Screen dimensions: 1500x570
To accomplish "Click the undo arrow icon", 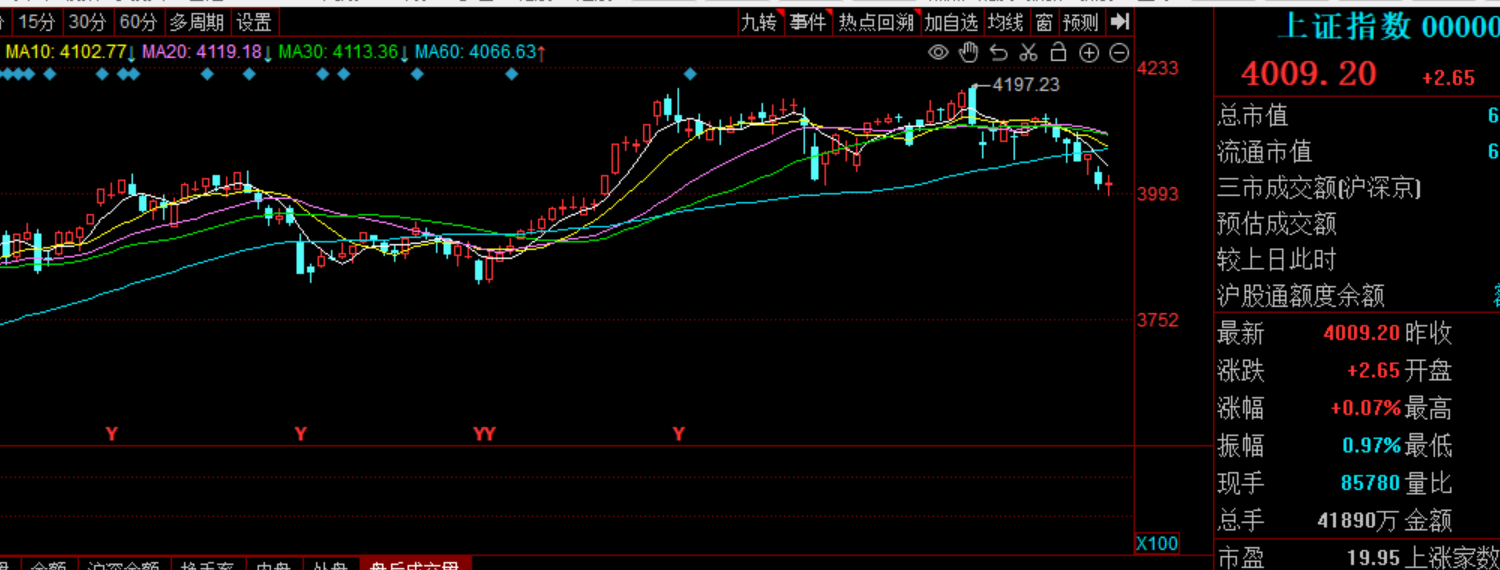I will pyautogui.click(x=998, y=53).
